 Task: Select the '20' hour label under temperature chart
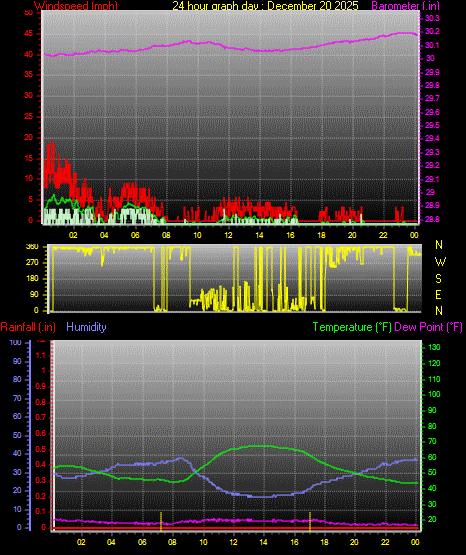[355, 542]
